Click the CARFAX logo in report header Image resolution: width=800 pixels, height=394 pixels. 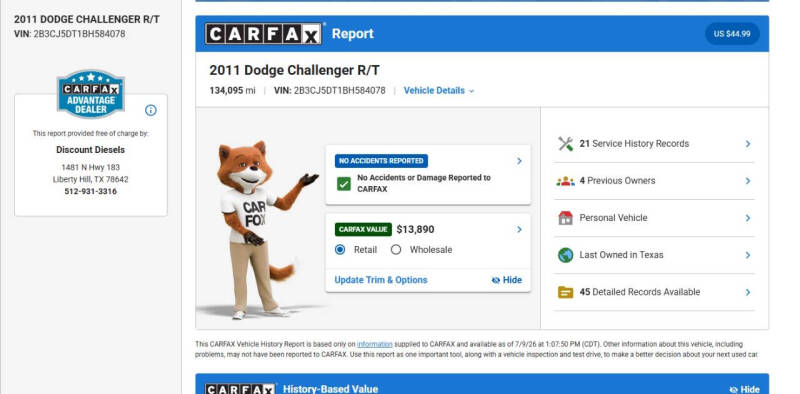tap(263, 34)
